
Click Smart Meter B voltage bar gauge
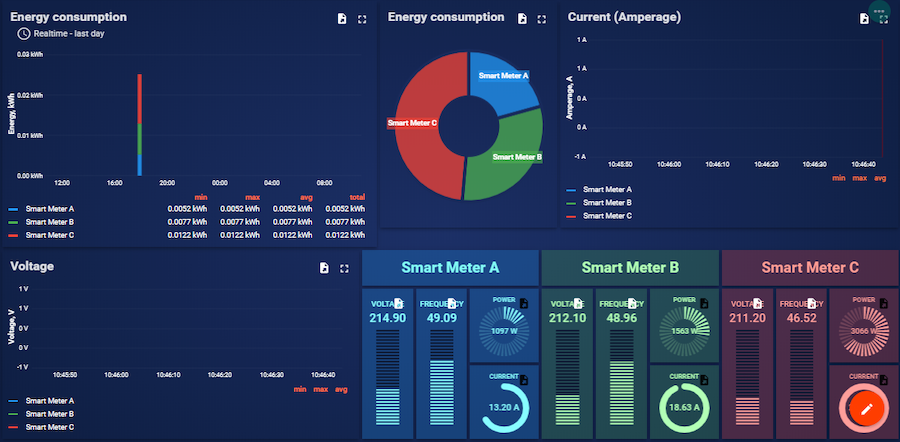pyautogui.click(x=560, y=380)
